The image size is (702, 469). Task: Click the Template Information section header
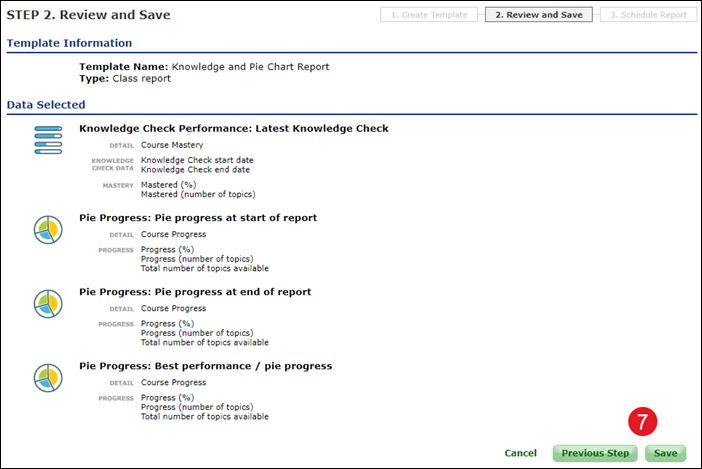coord(69,43)
